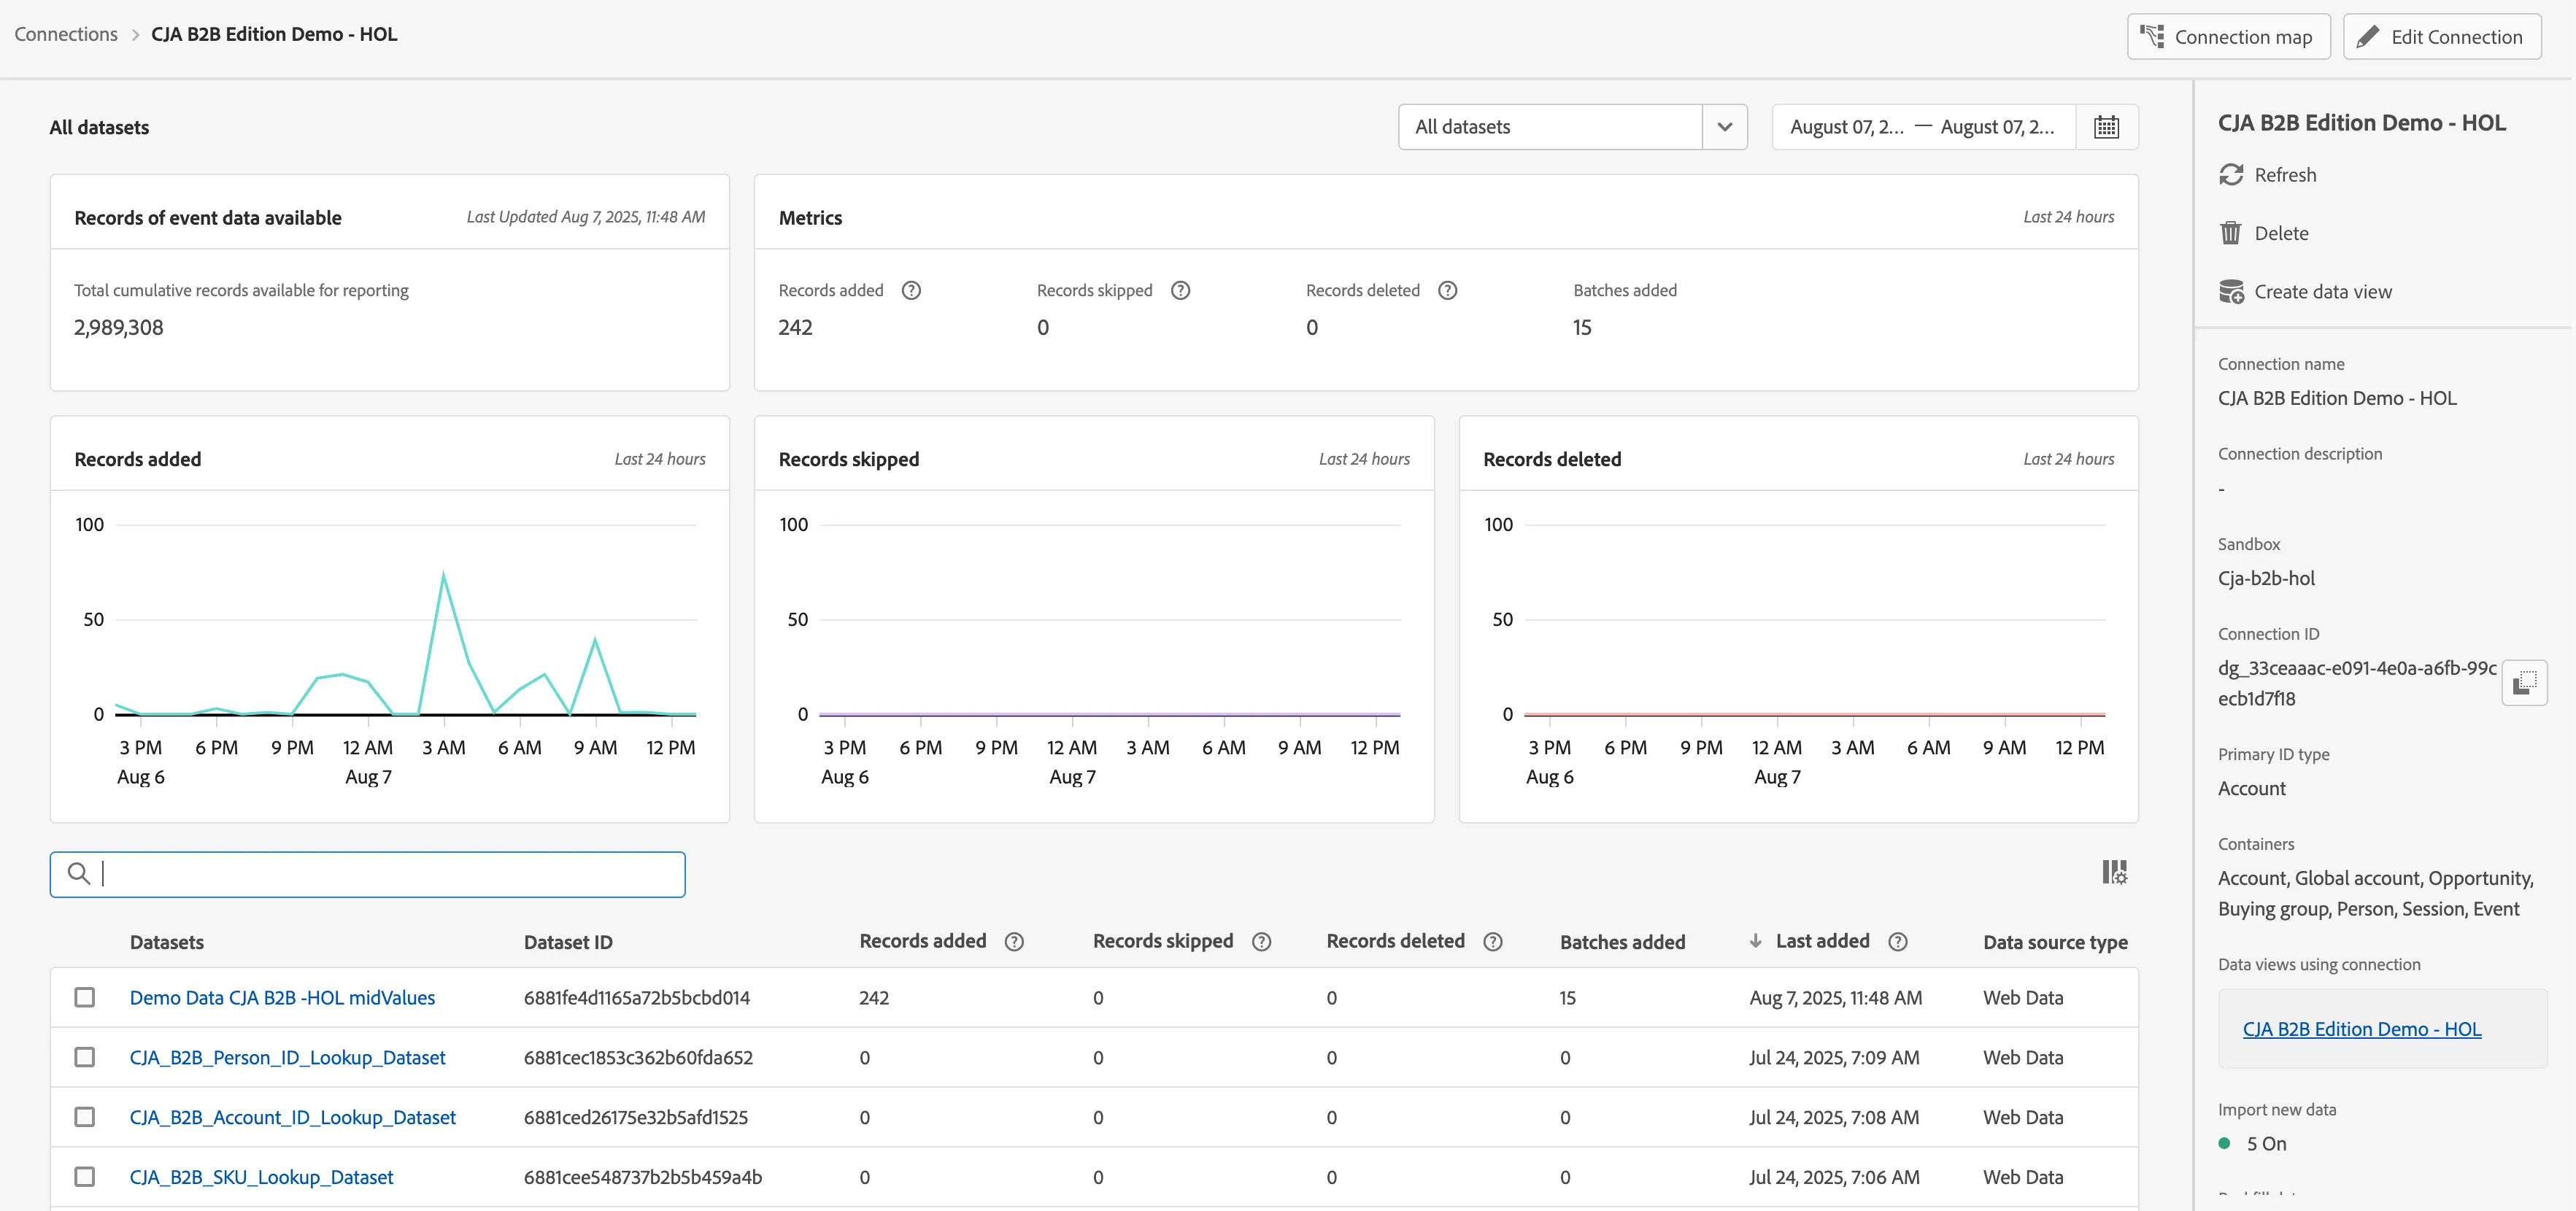Select dataset ID 6881fe4d1165a72b5bcbd014
Viewport: 2576px width, 1211px height.
(x=636, y=998)
